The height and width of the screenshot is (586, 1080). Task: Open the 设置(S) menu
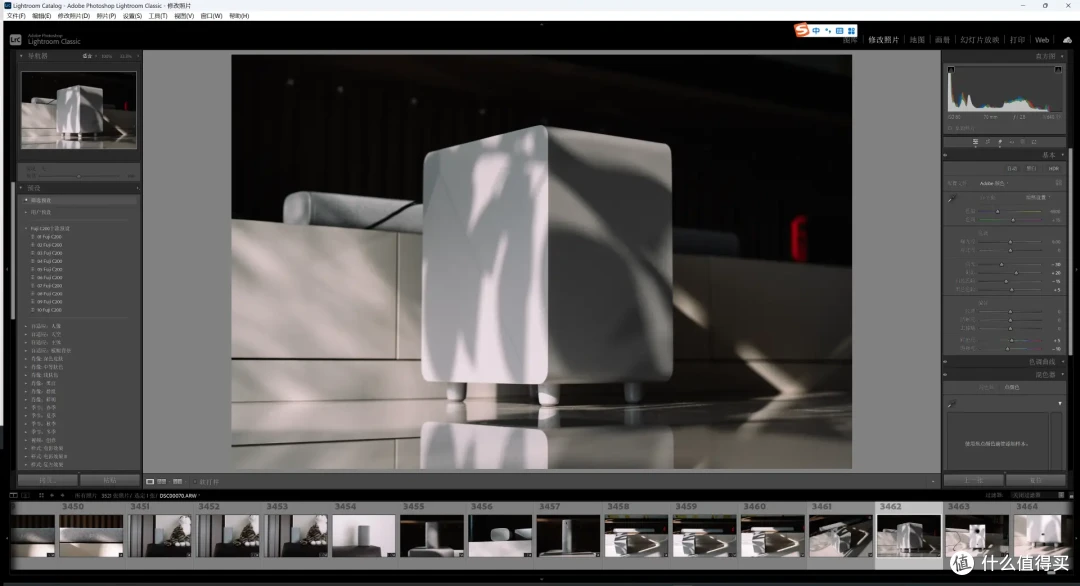pyautogui.click(x=132, y=16)
